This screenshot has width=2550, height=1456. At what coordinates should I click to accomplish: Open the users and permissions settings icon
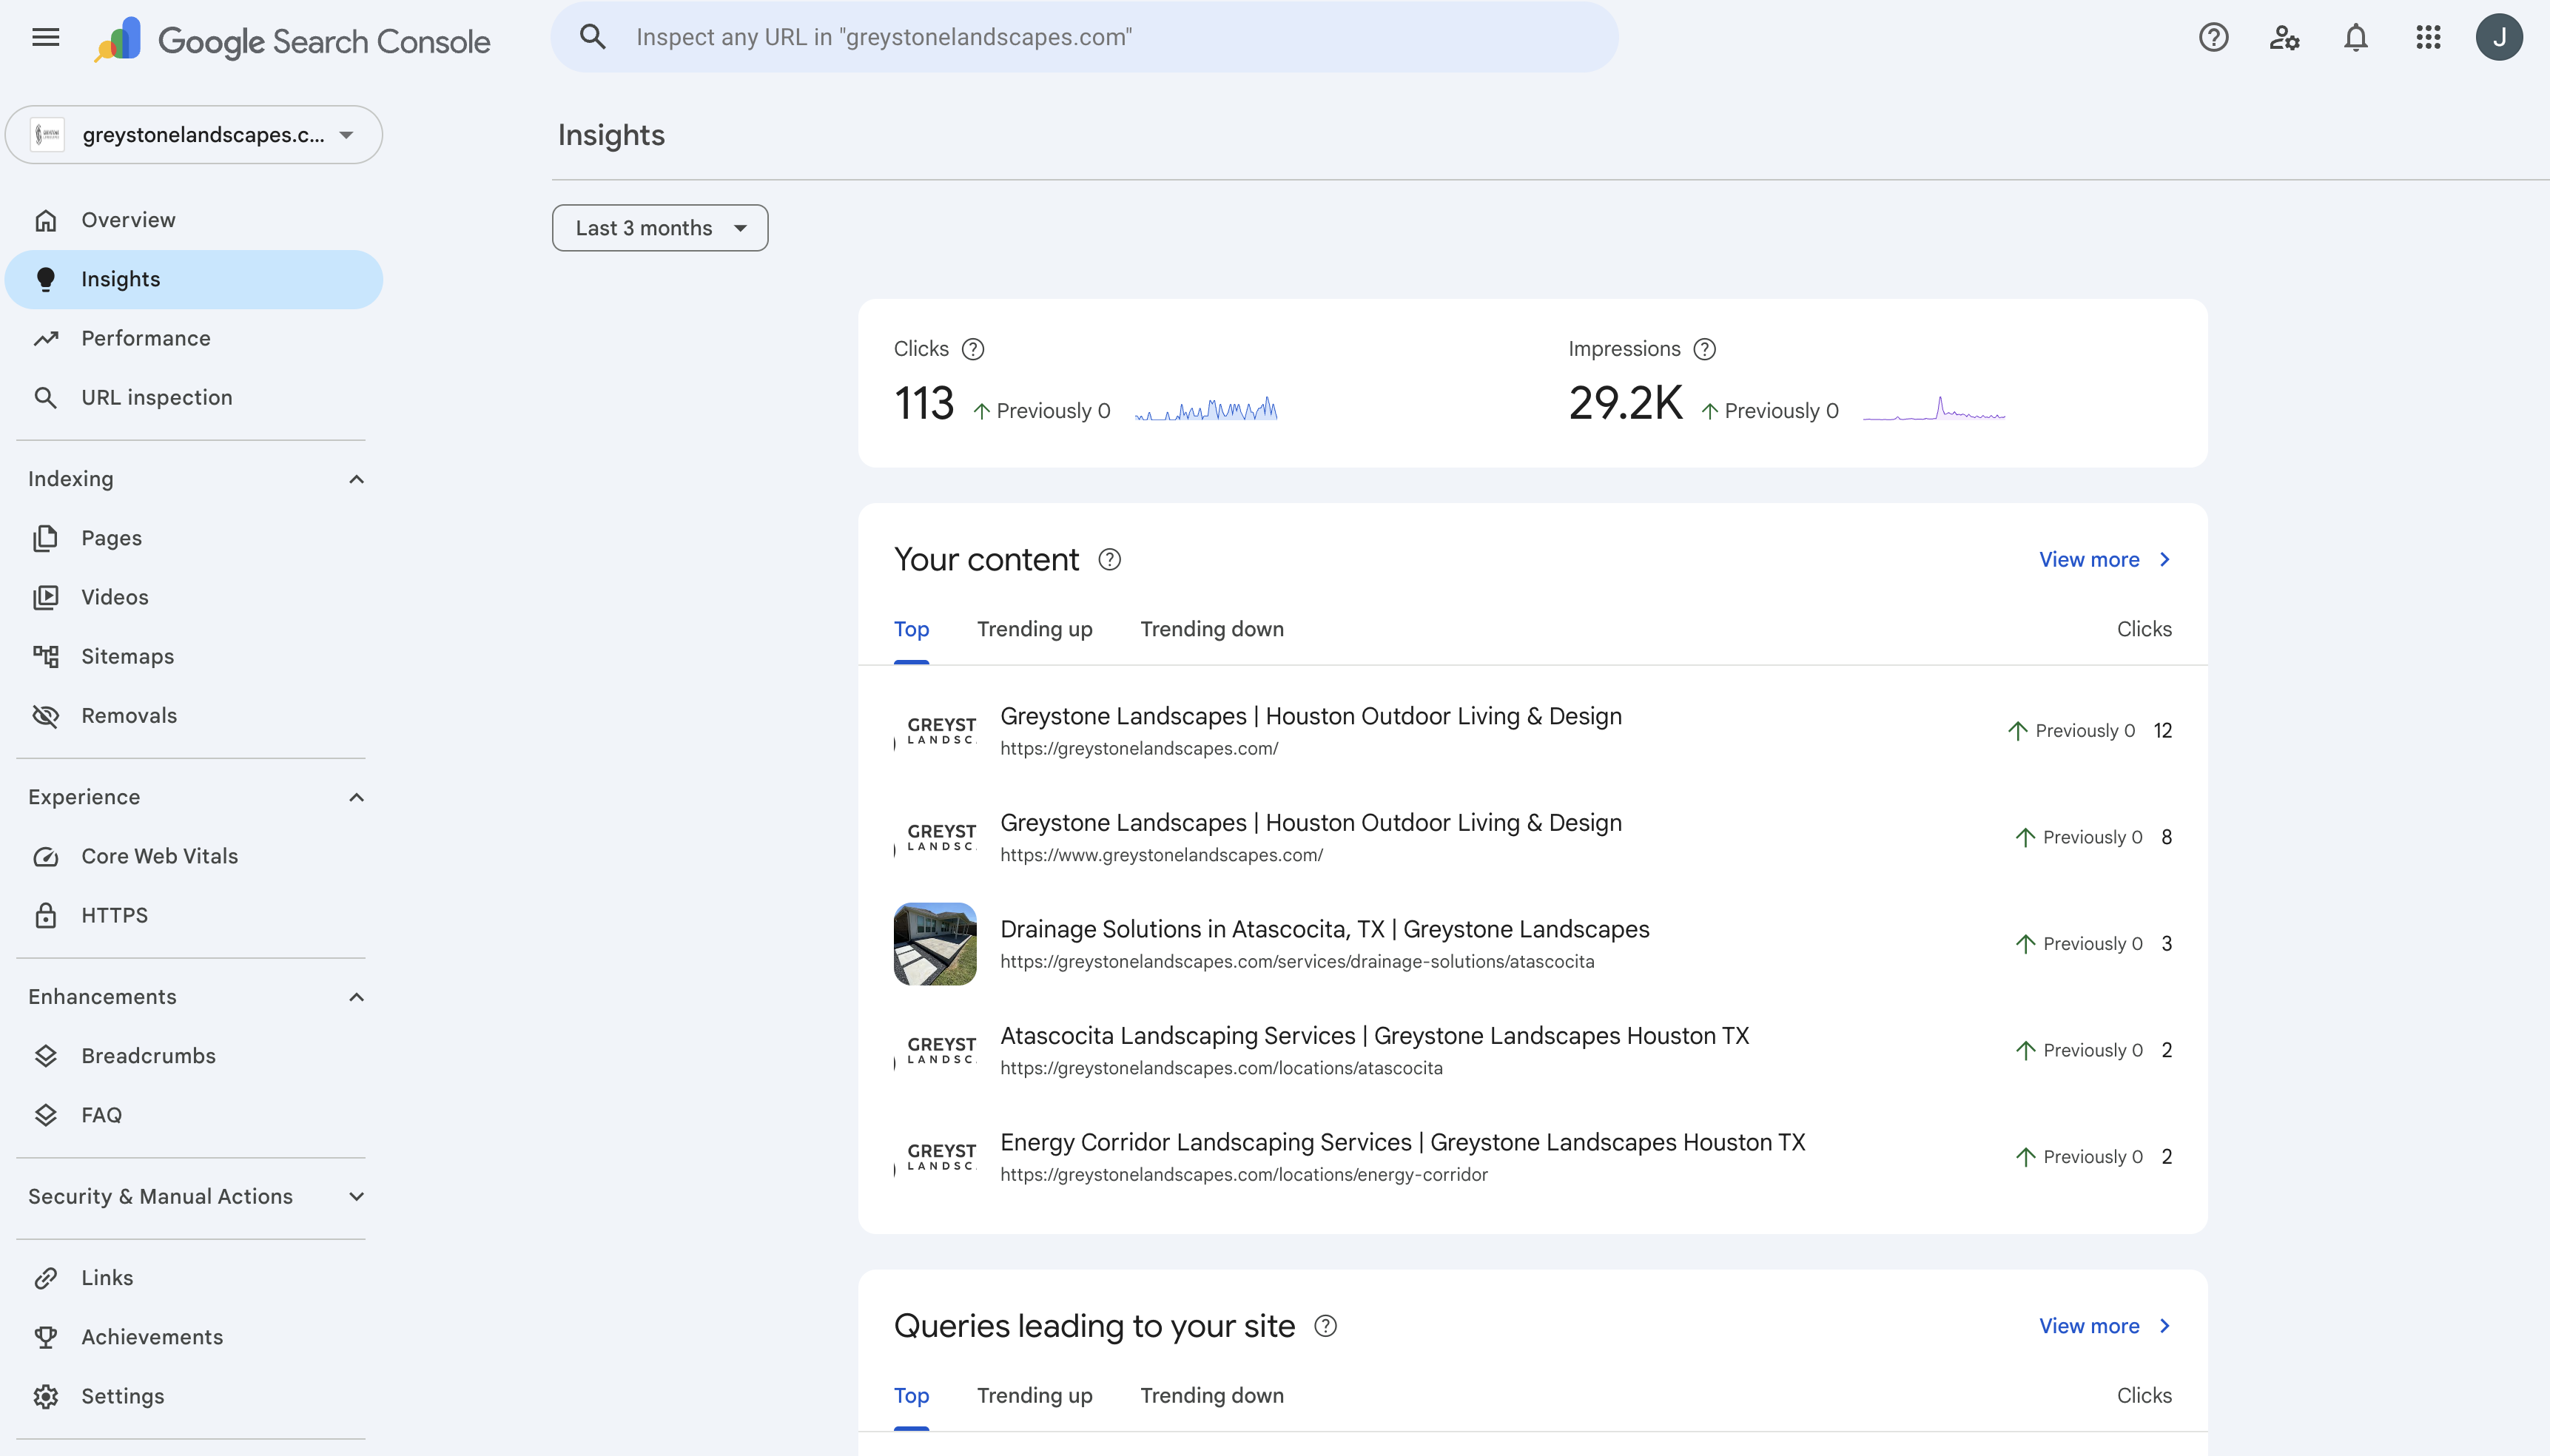point(2285,38)
